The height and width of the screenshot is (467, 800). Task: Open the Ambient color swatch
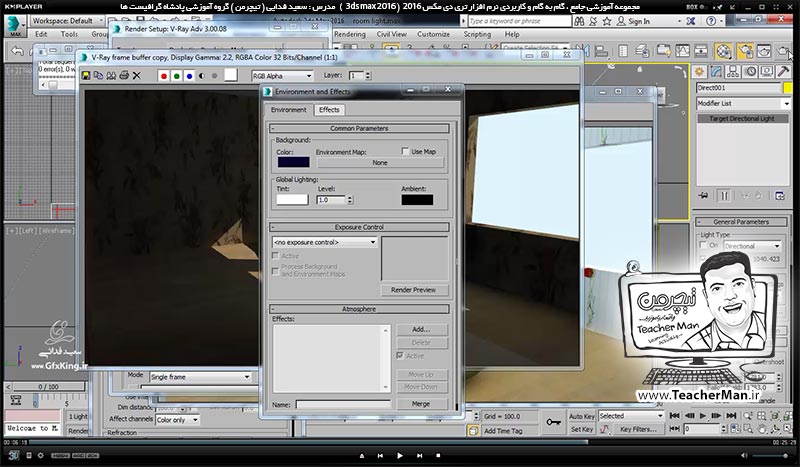pos(417,200)
